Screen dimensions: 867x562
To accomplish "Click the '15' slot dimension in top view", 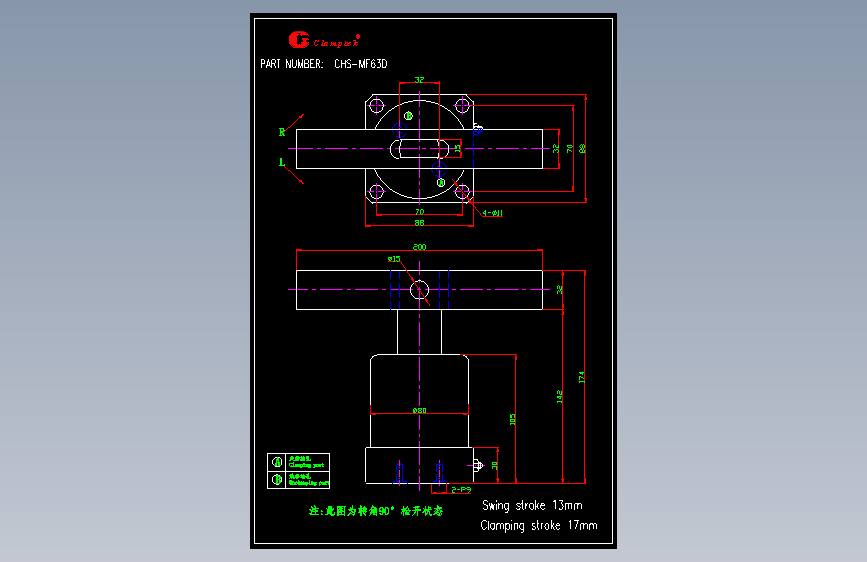I will tap(457, 149).
